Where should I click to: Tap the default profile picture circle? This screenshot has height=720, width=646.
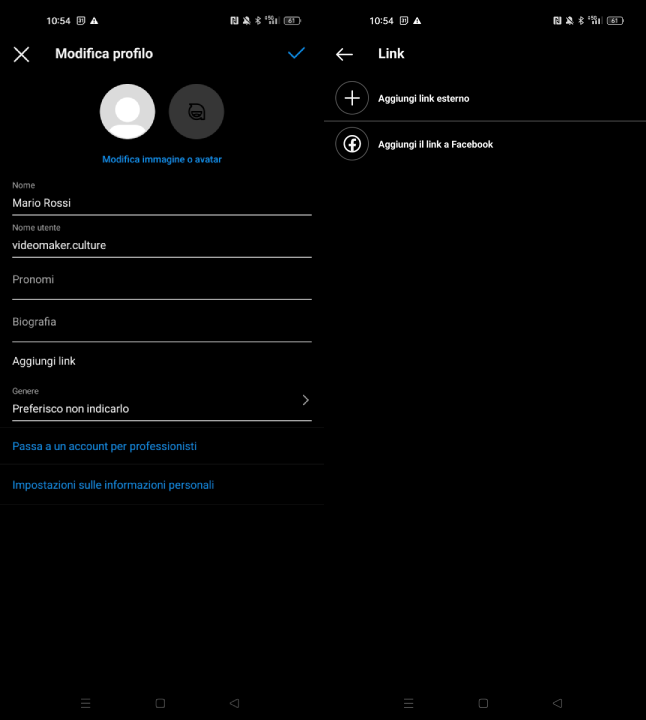click(127, 111)
